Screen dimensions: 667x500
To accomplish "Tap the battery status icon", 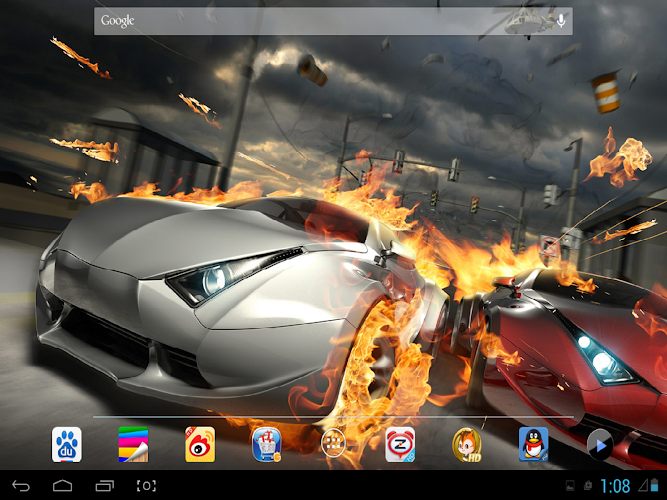I will click(x=654, y=486).
